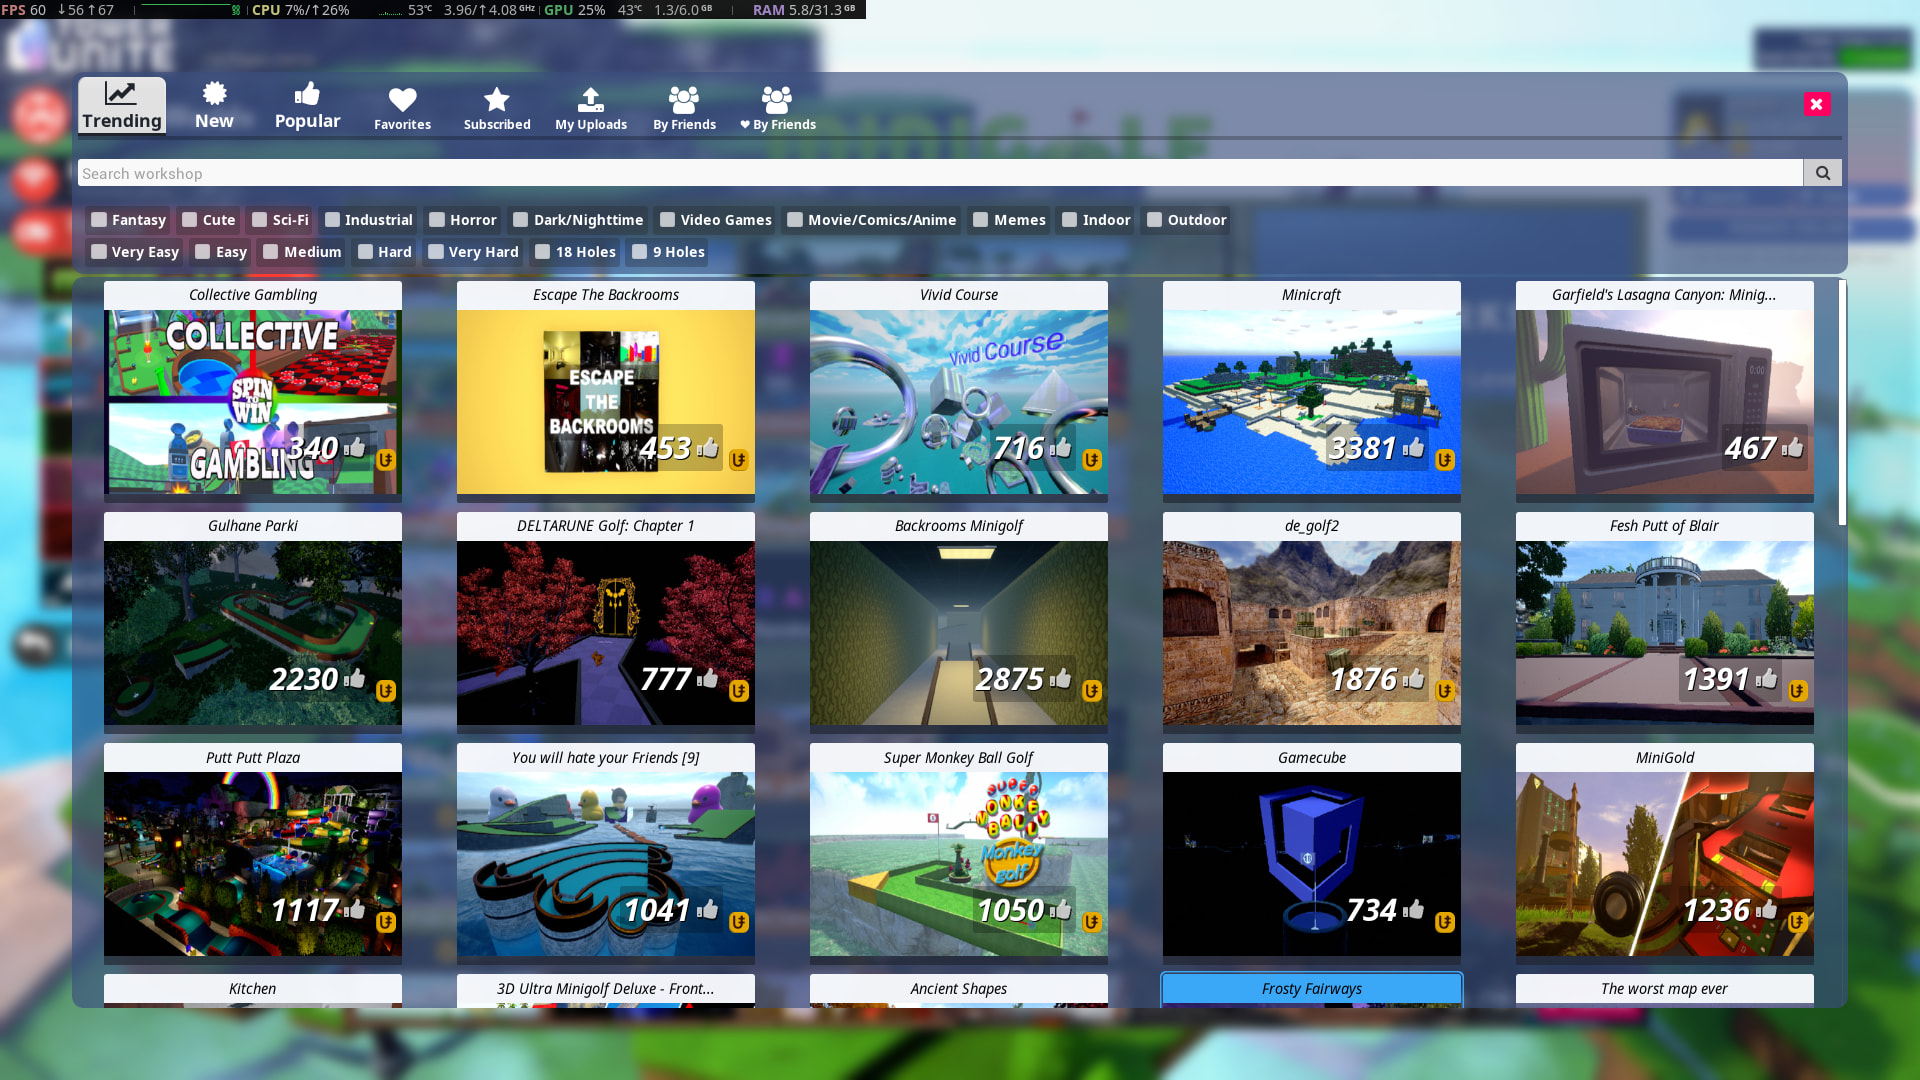Image resolution: width=1920 pixels, height=1080 pixels.
Task: Check the Video Games tag
Action: coord(667,220)
